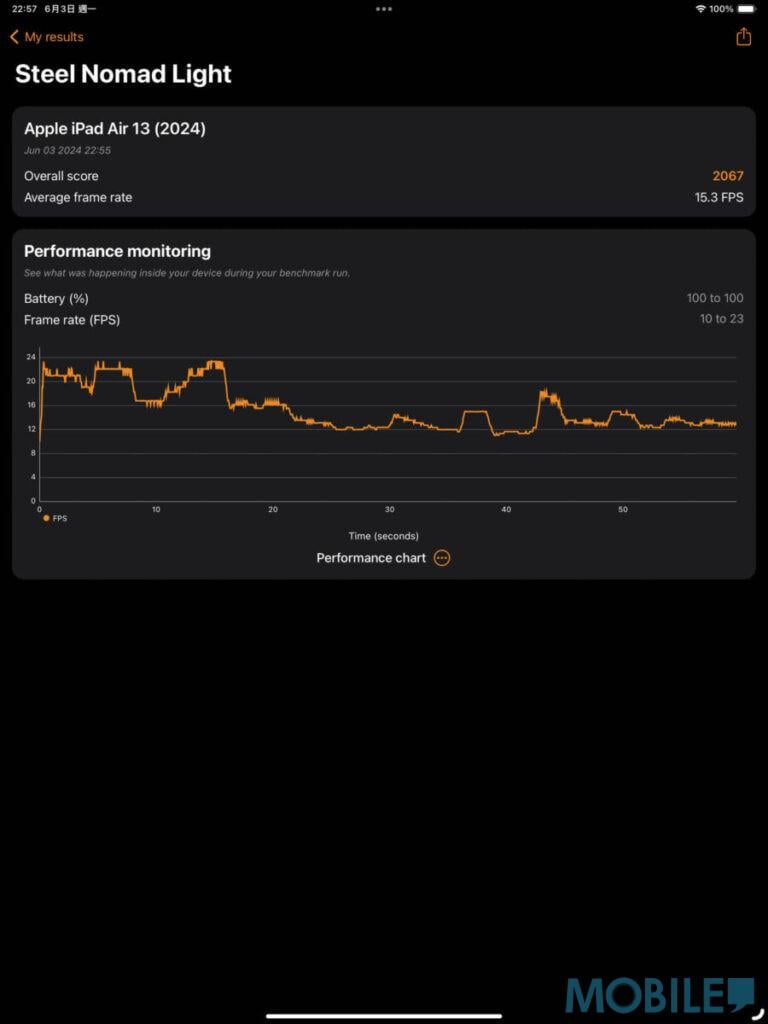
Task: Tap the three-dot multitasking control at top
Action: (384, 9)
